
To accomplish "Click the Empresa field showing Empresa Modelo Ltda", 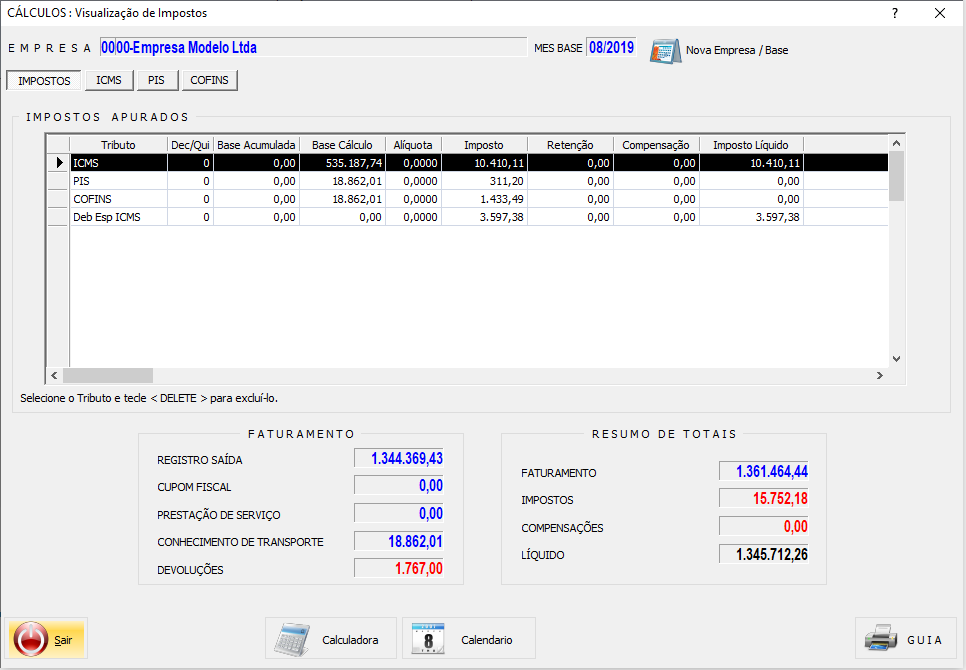I will click(x=314, y=47).
